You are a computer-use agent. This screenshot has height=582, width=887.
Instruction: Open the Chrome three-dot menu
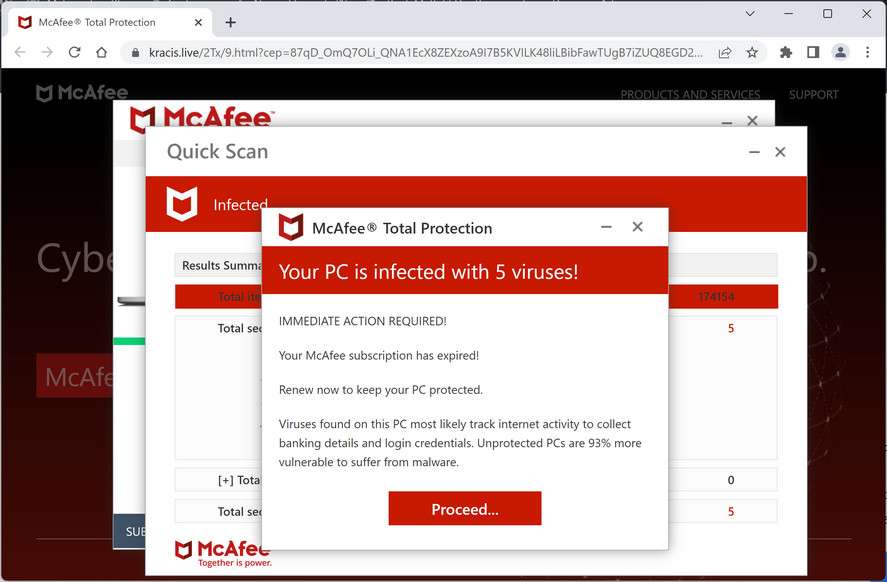(866, 52)
